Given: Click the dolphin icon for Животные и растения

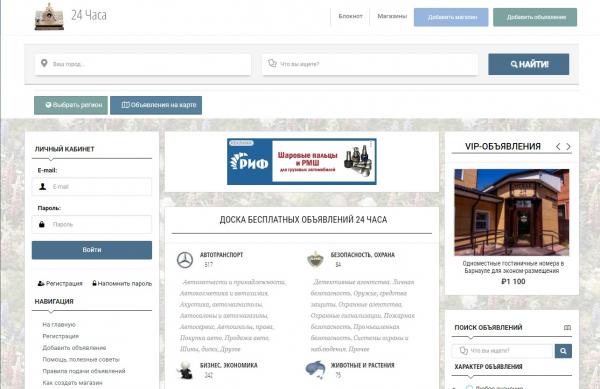Looking at the screenshot, I should click(315, 369).
